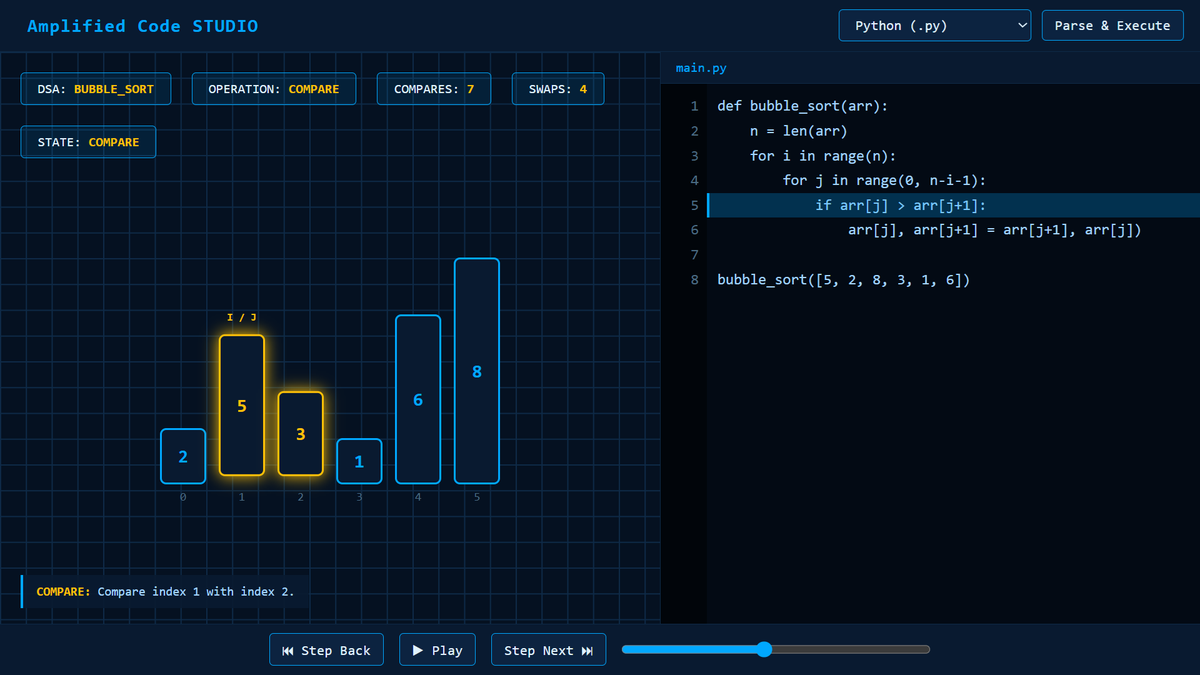This screenshot has height=675, width=1200.
Task: Click highlighted line if arr[j] > arr[j+1]:
Action: [x=952, y=205]
